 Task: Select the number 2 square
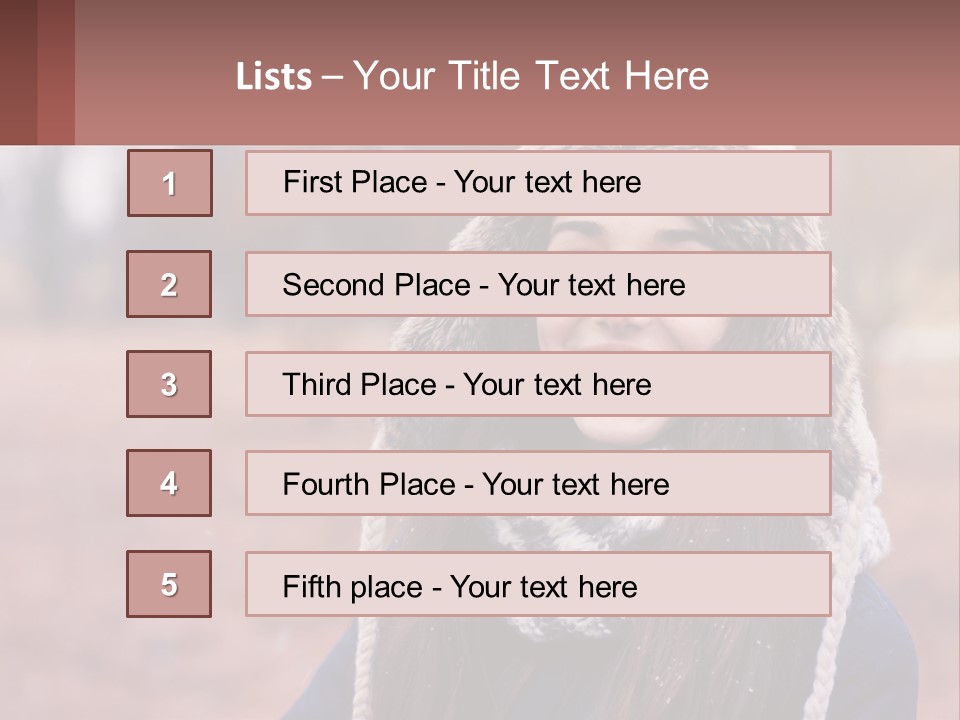click(x=169, y=284)
